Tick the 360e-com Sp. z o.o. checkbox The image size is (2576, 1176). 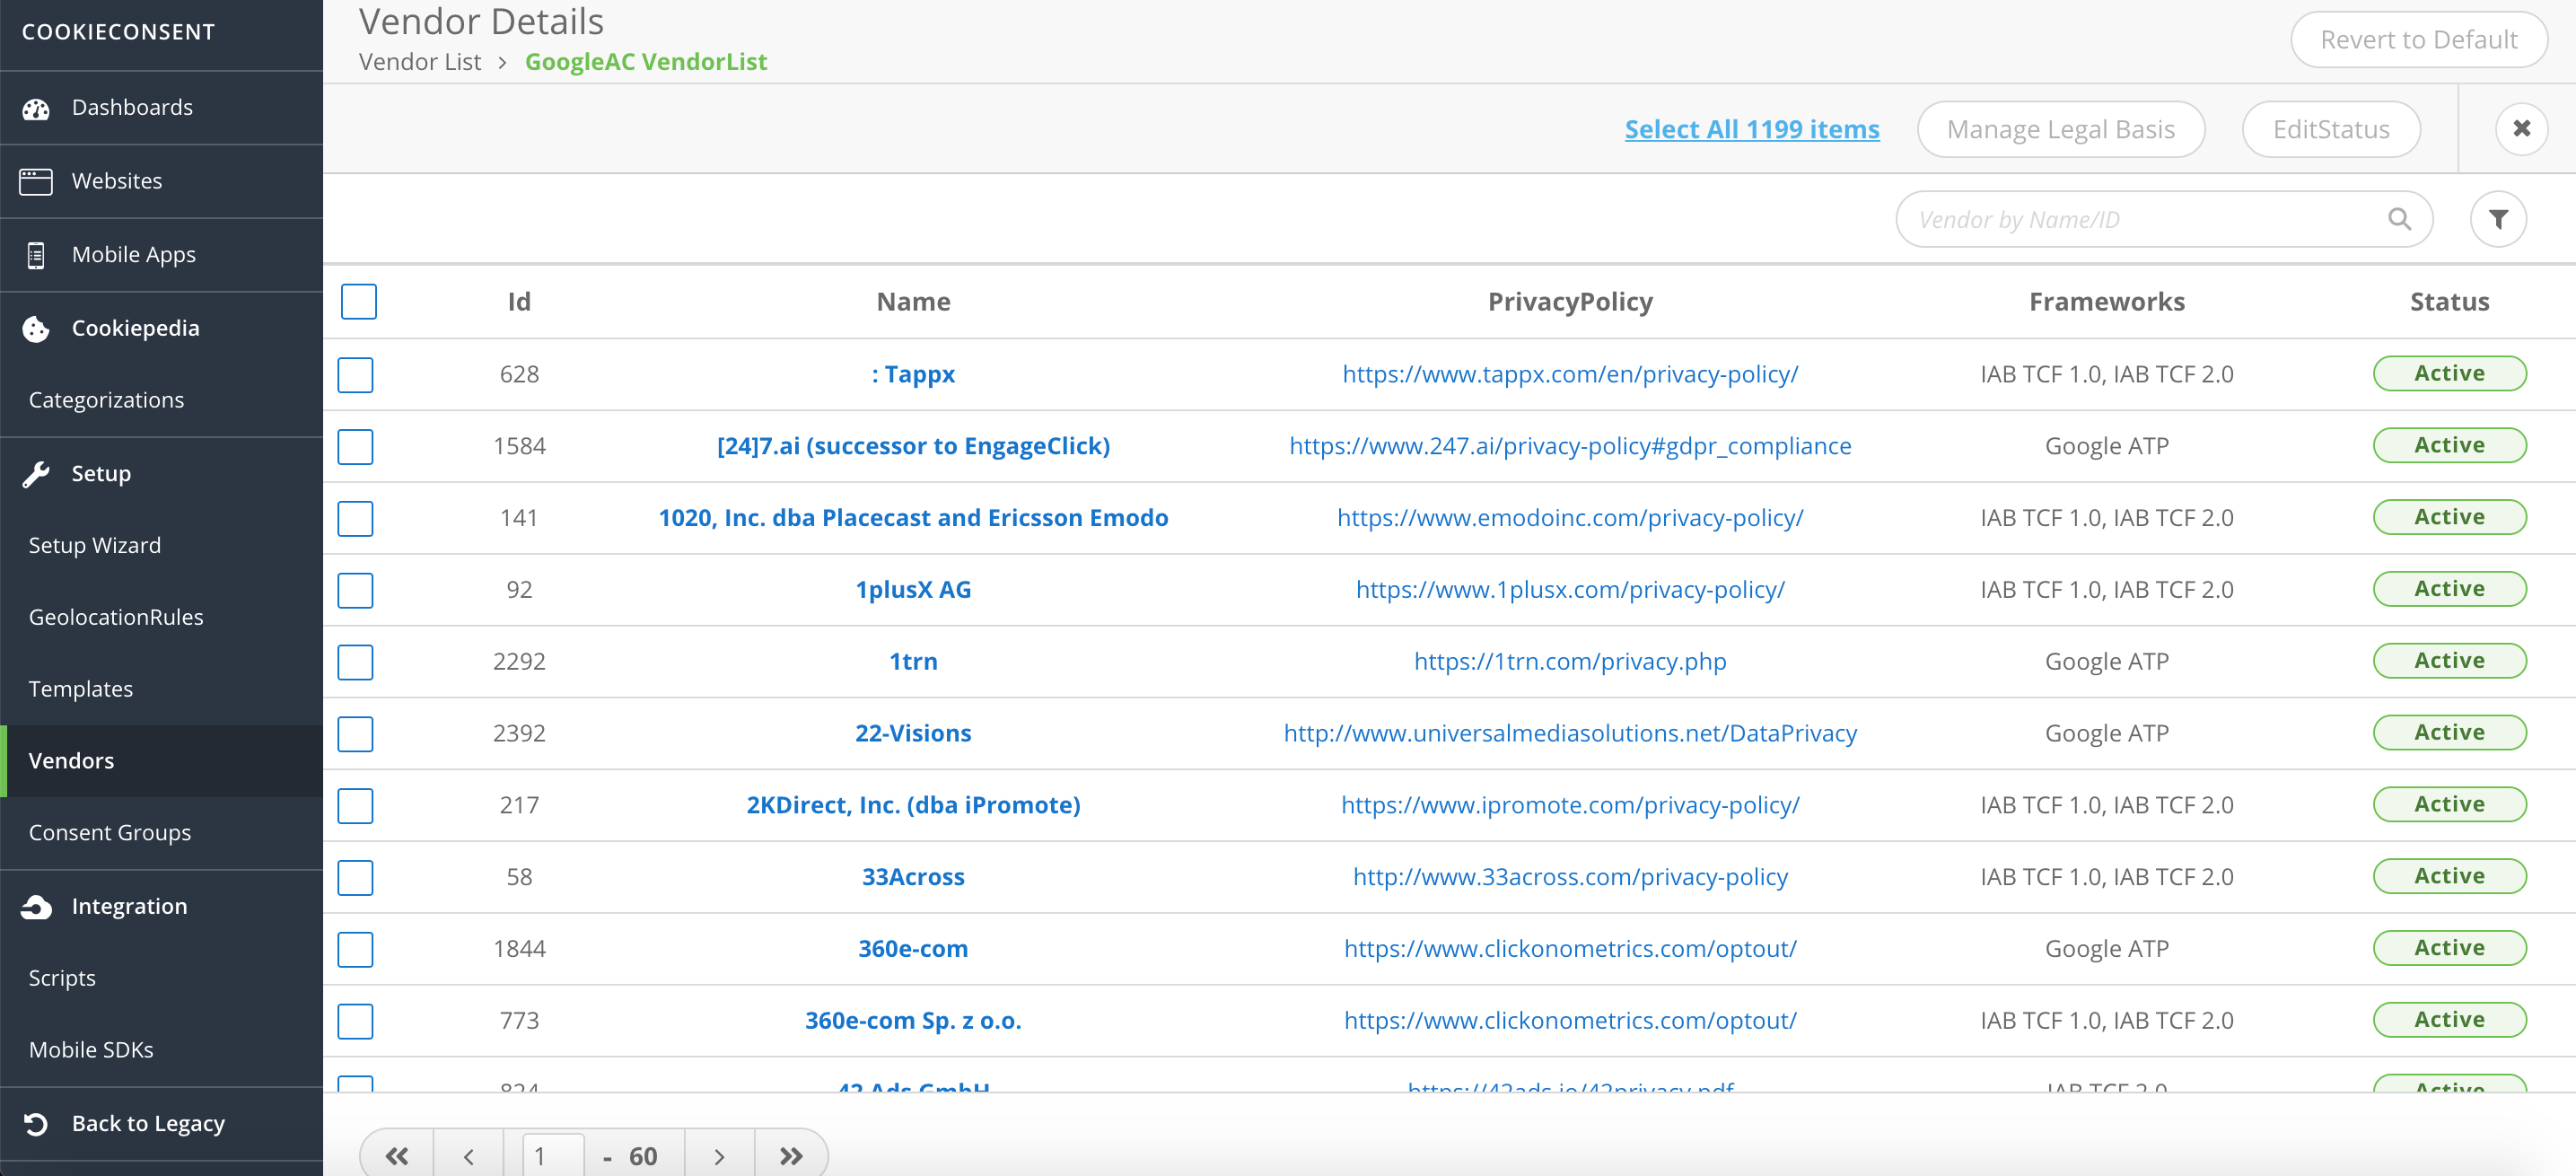point(355,1022)
